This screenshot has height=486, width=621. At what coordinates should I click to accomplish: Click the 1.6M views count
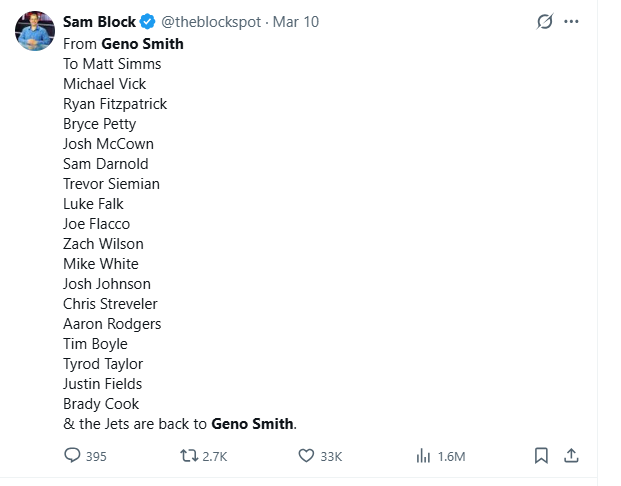pos(452,456)
